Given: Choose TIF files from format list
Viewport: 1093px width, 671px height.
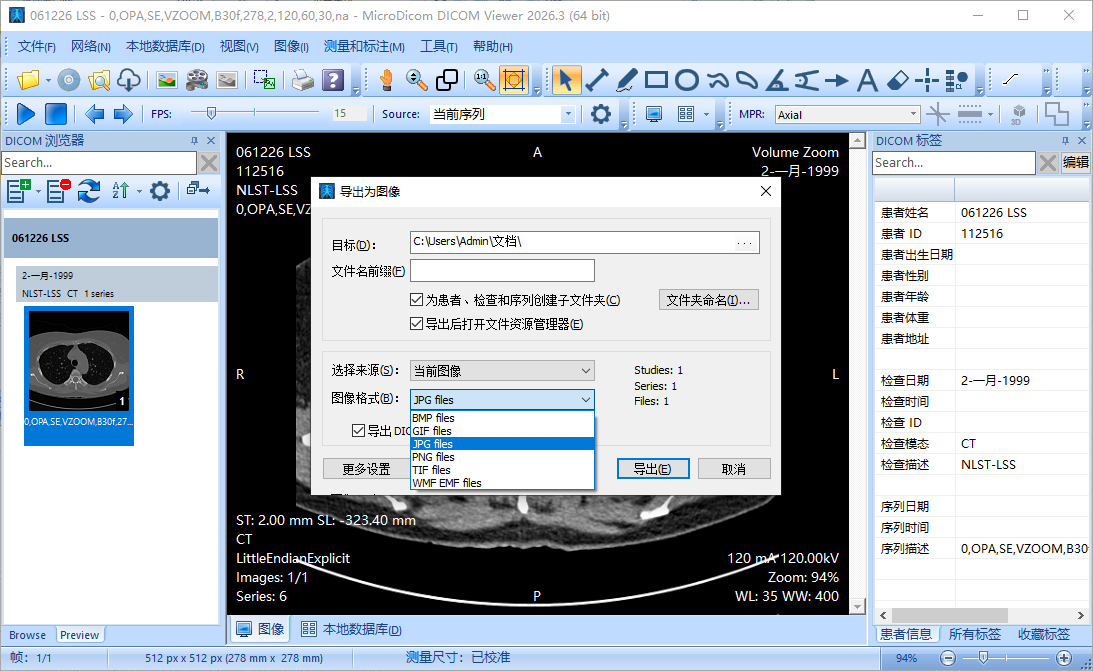Looking at the screenshot, I should (502, 470).
